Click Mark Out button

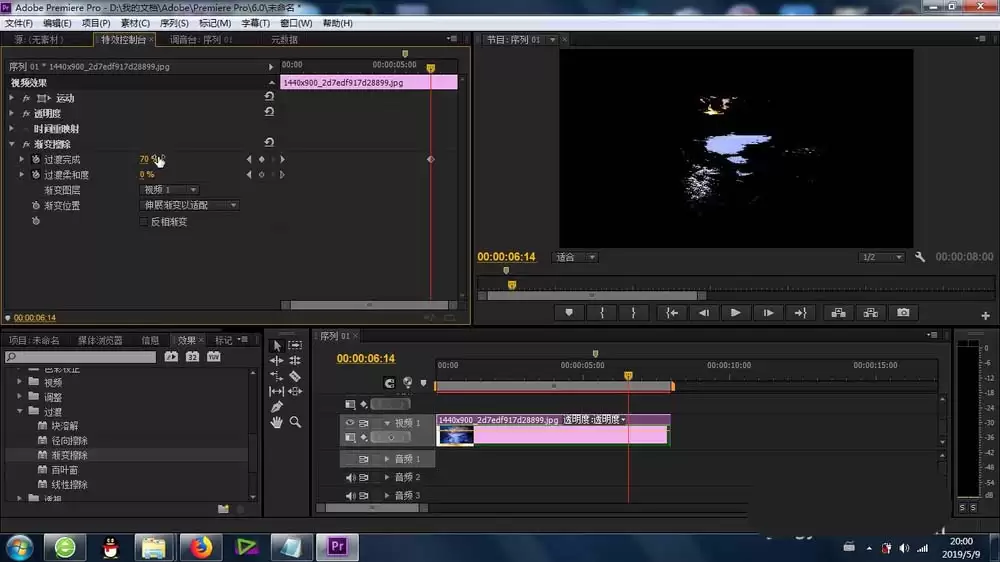click(633, 313)
